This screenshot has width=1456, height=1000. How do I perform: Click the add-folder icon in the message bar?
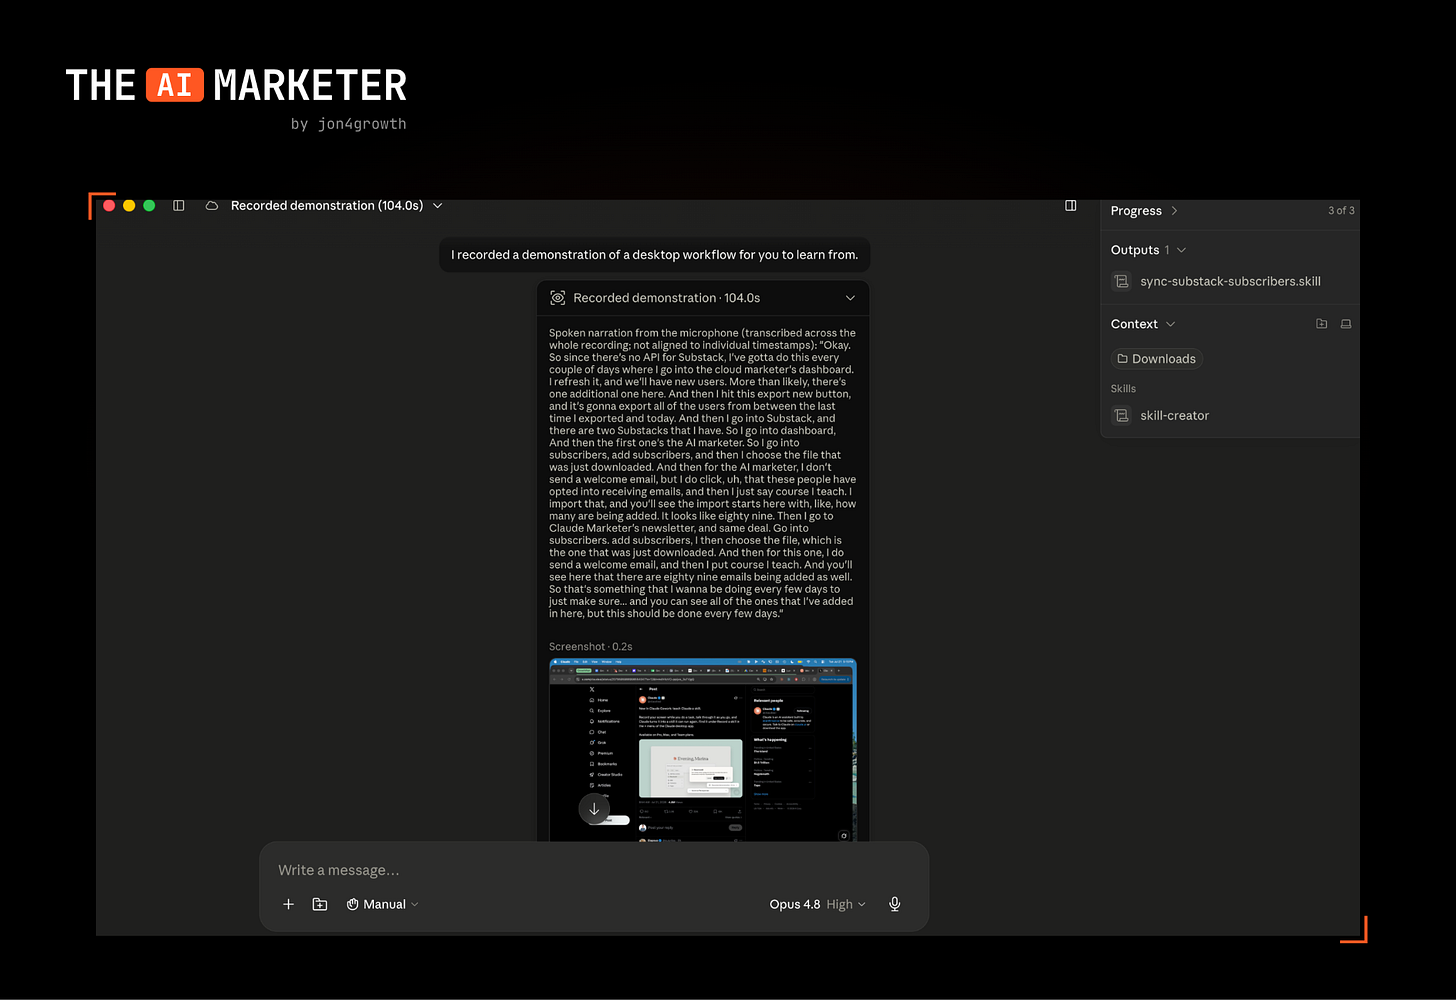click(x=320, y=904)
